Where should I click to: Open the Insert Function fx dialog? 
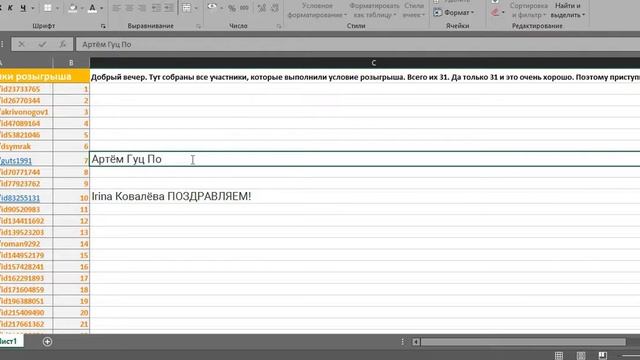pyautogui.click(x=62, y=44)
